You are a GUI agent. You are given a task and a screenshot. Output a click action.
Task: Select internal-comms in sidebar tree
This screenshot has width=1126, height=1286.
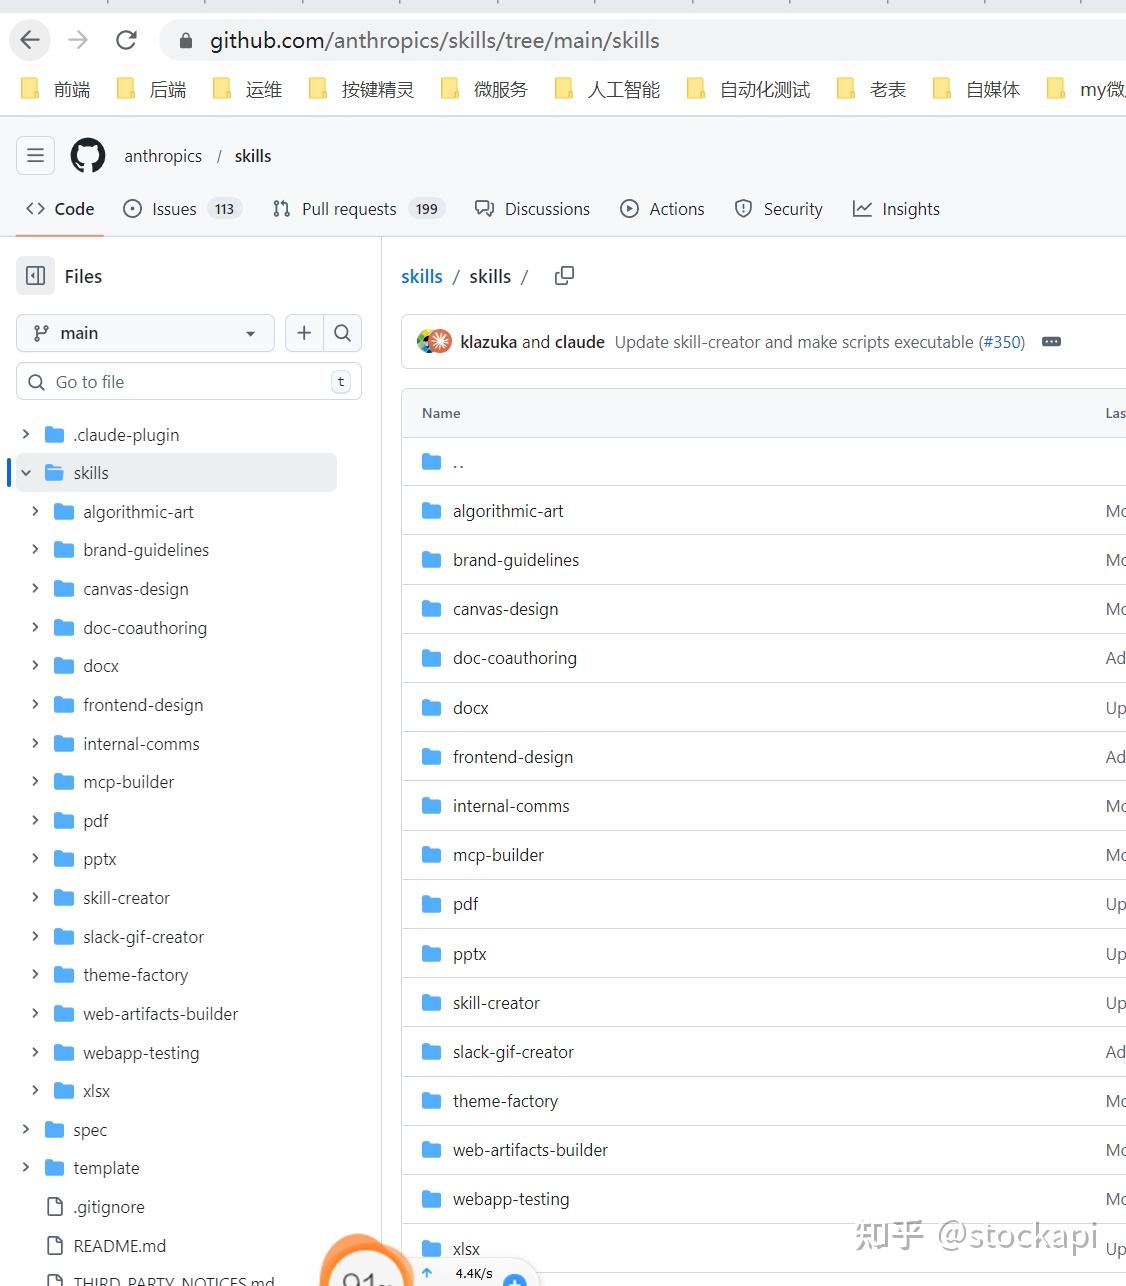[x=141, y=744]
